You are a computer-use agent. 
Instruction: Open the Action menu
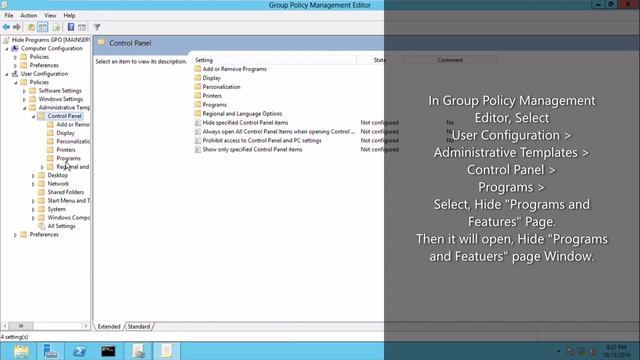tap(29, 16)
